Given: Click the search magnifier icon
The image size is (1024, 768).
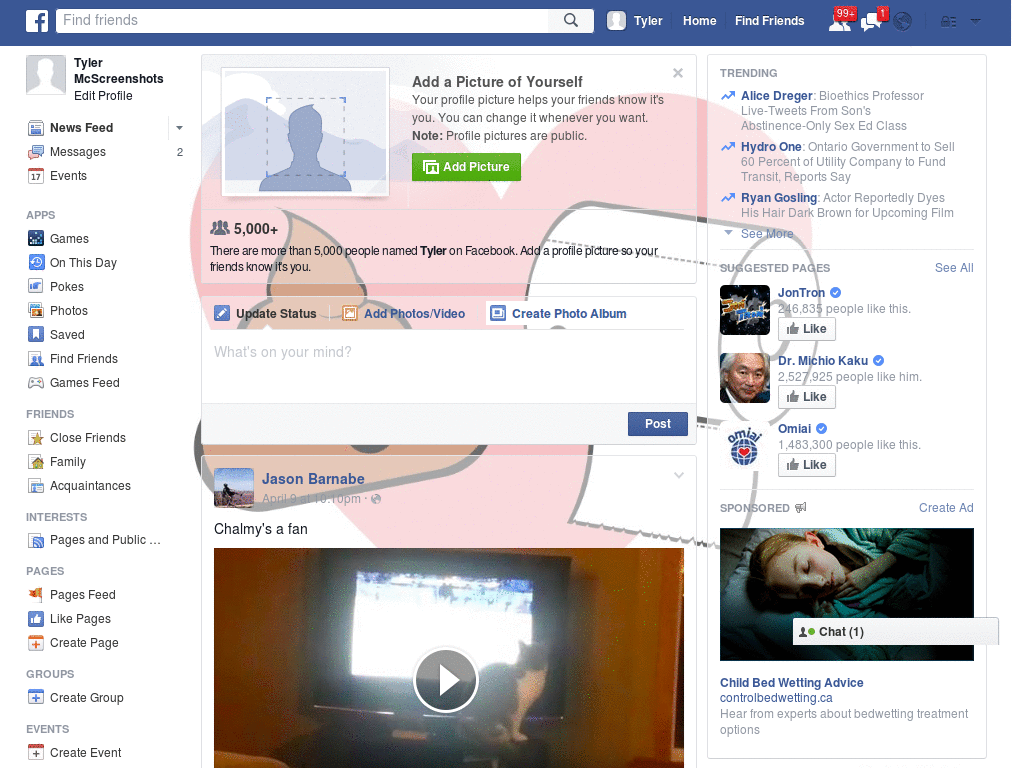Looking at the screenshot, I should pos(571,20).
